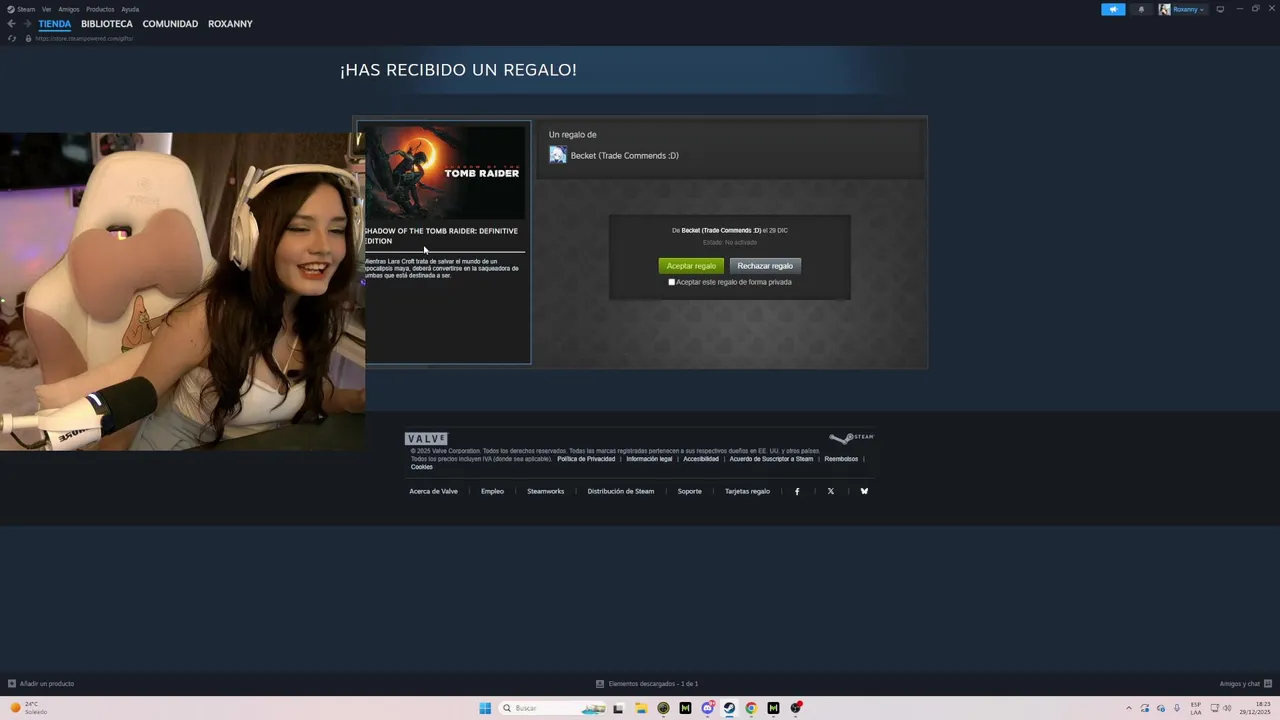The image size is (1280, 720).
Task: Open the Amigos menu
Action: coord(69,9)
